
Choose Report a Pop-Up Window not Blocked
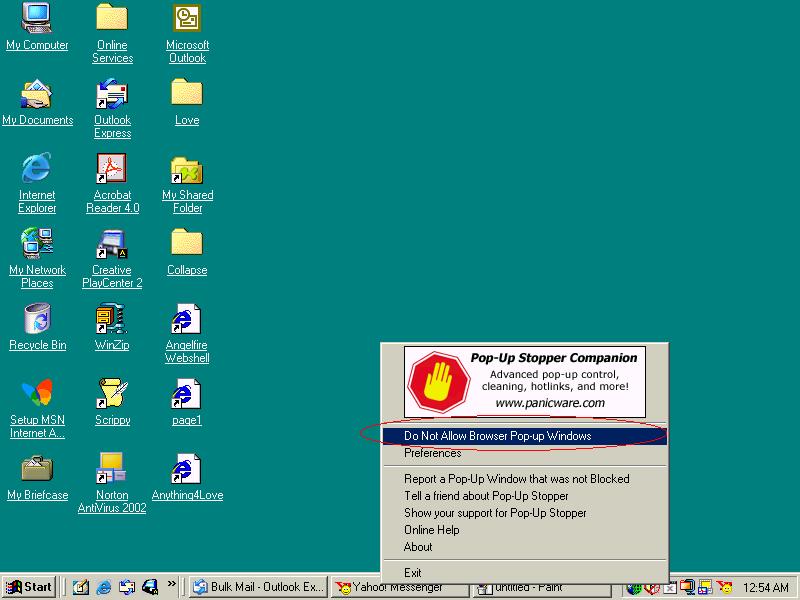click(516, 479)
